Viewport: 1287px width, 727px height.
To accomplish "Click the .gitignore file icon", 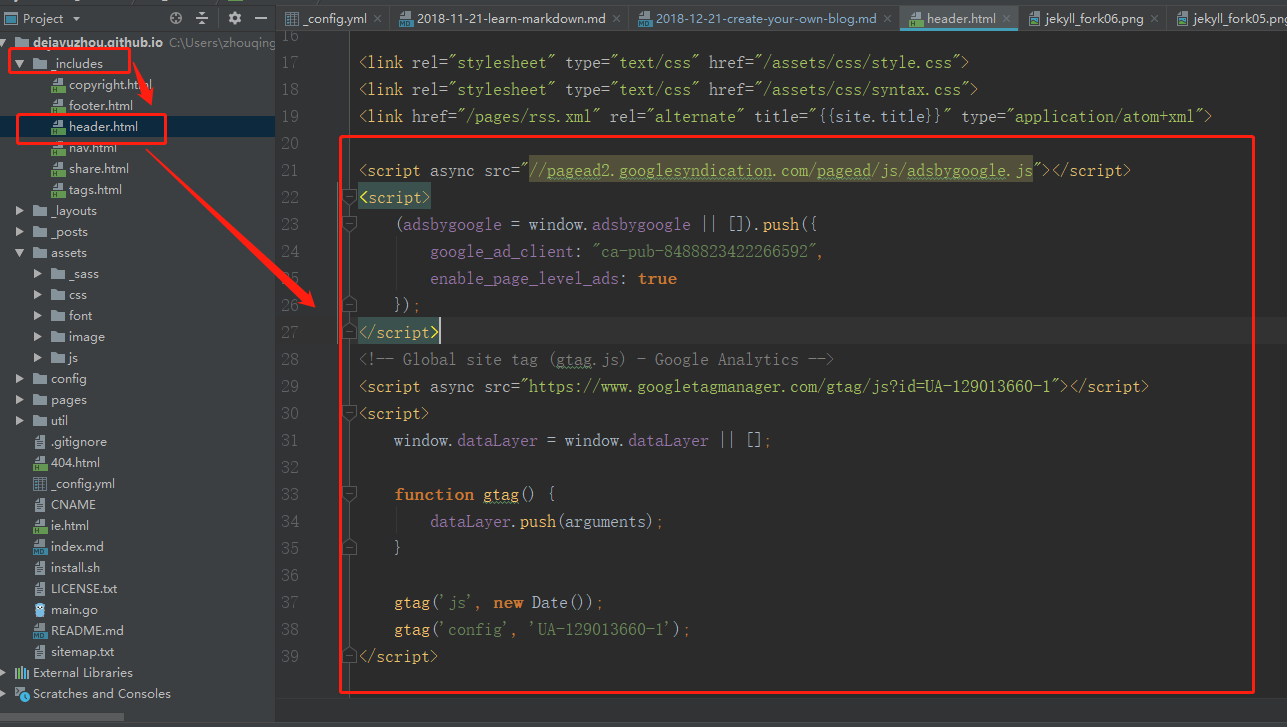I will tap(40, 442).
